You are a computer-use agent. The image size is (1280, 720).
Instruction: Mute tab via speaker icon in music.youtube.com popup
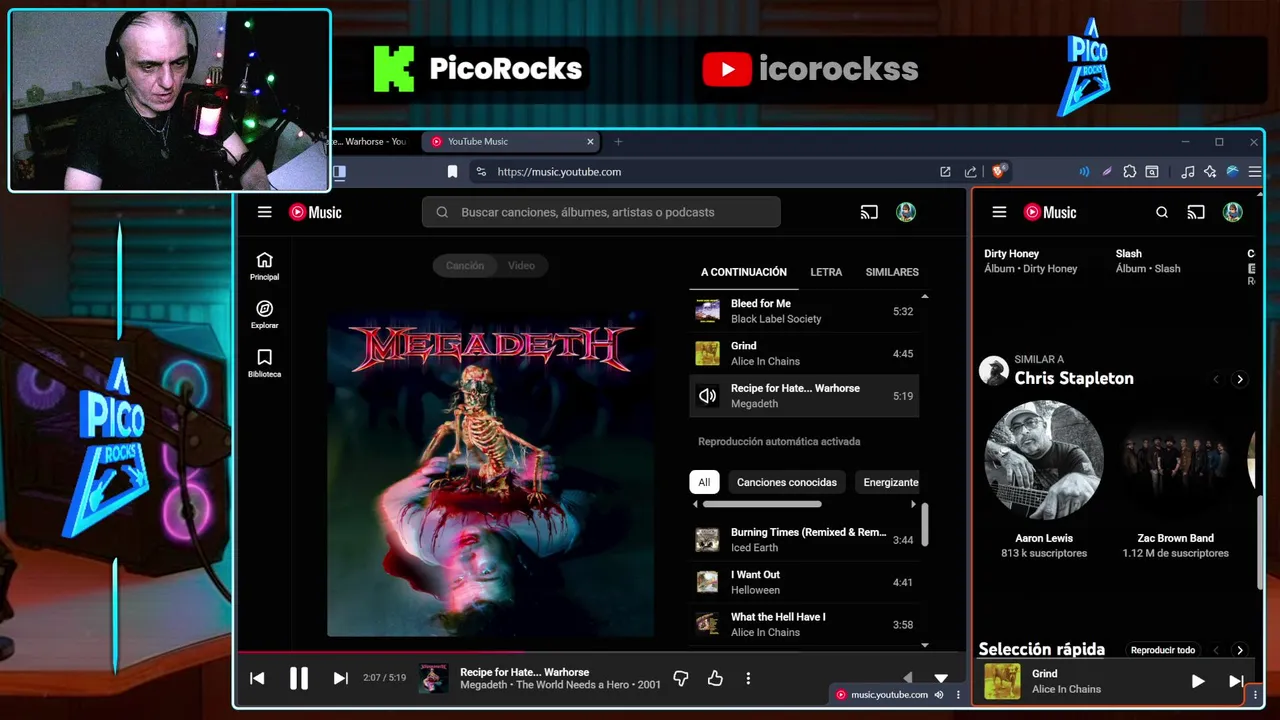[939, 695]
